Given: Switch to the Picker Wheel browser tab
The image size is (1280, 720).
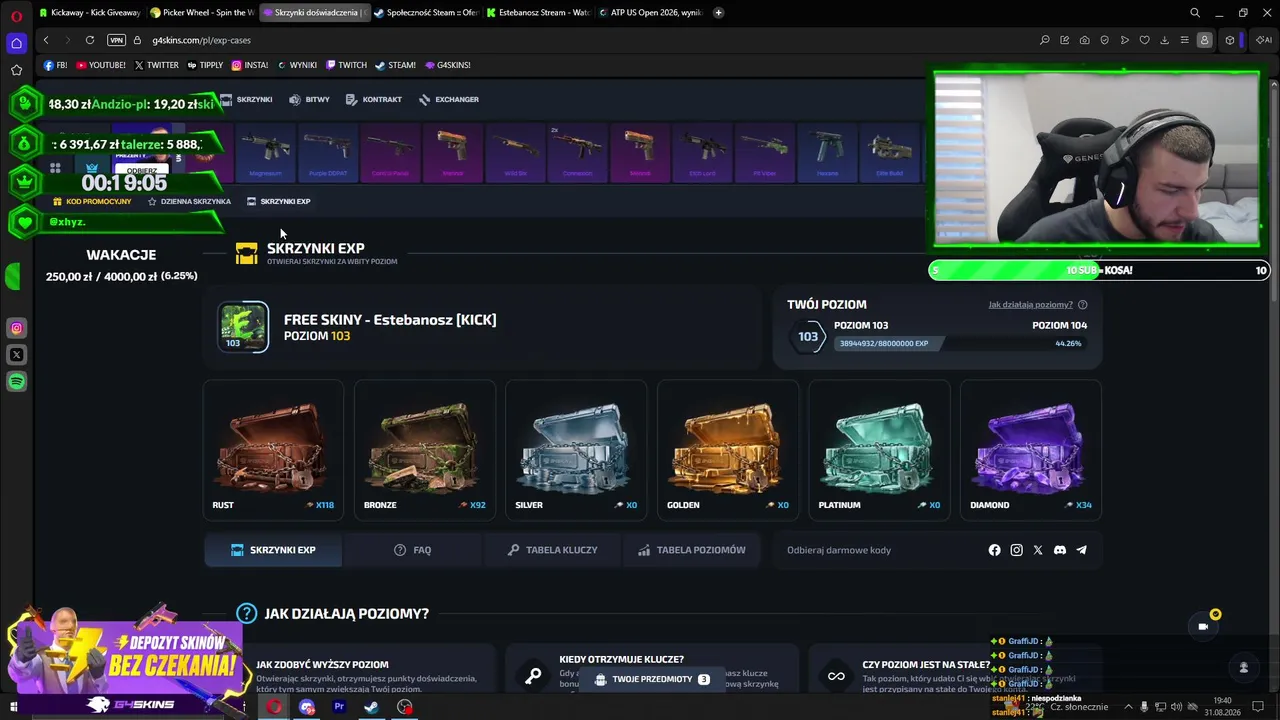Looking at the screenshot, I should (202, 12).
